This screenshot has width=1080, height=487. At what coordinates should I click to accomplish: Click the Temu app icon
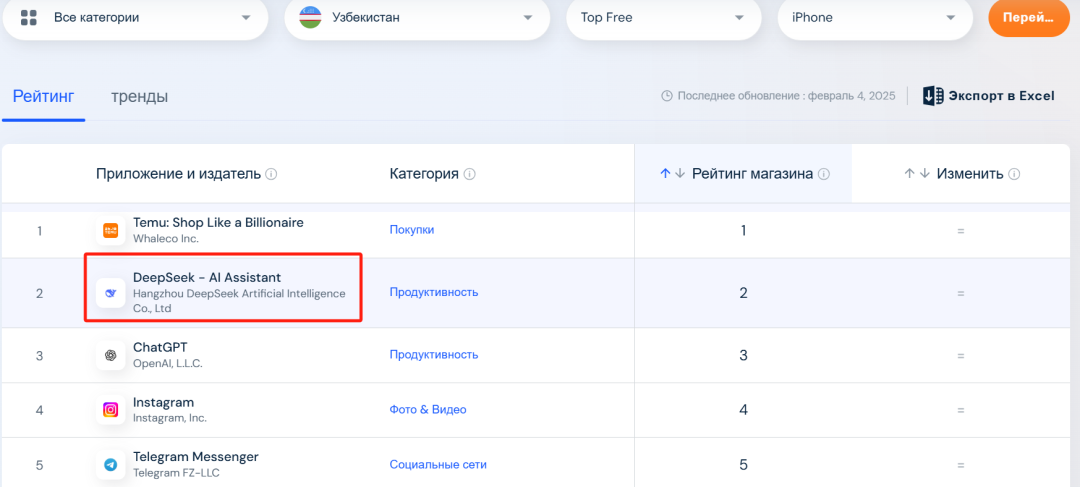(110, 230)
